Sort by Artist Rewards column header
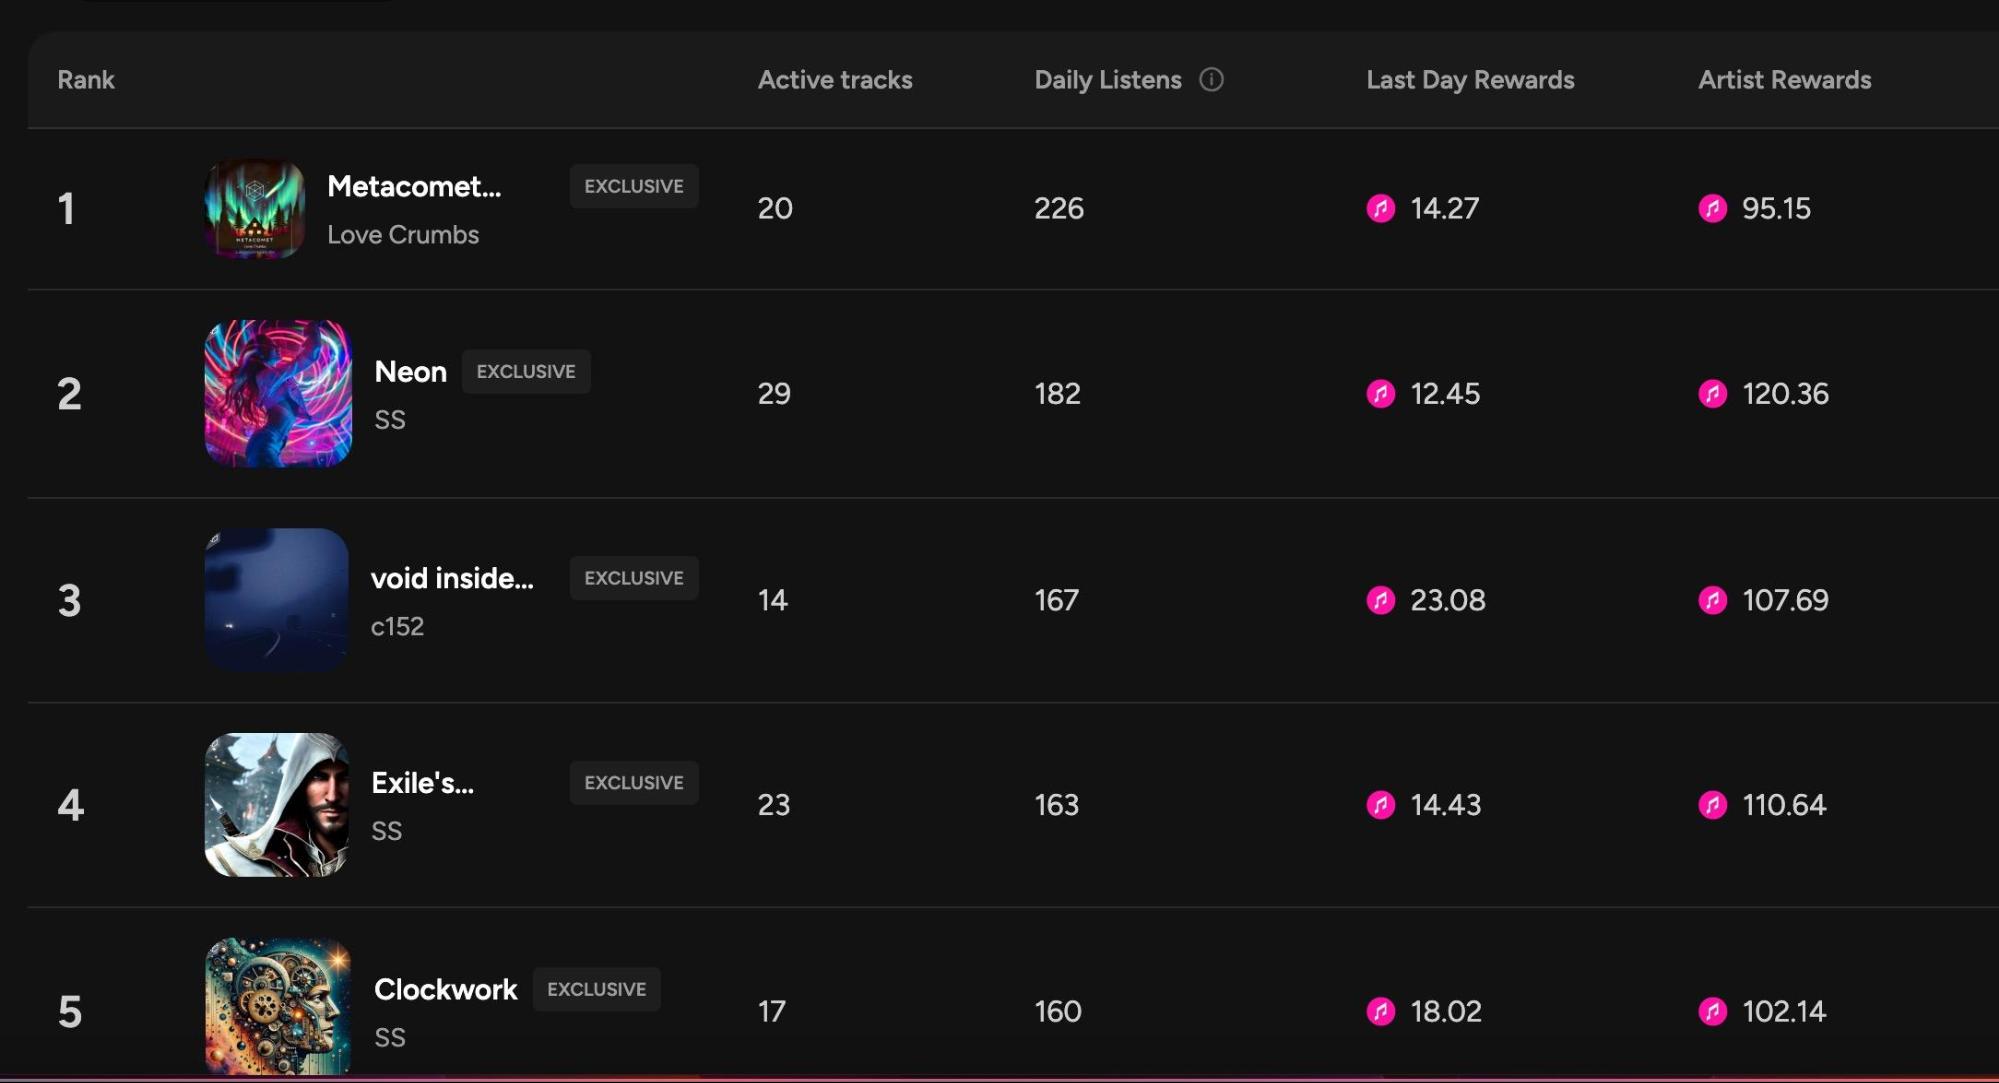1999x1083 pixels. (1784, 80)
